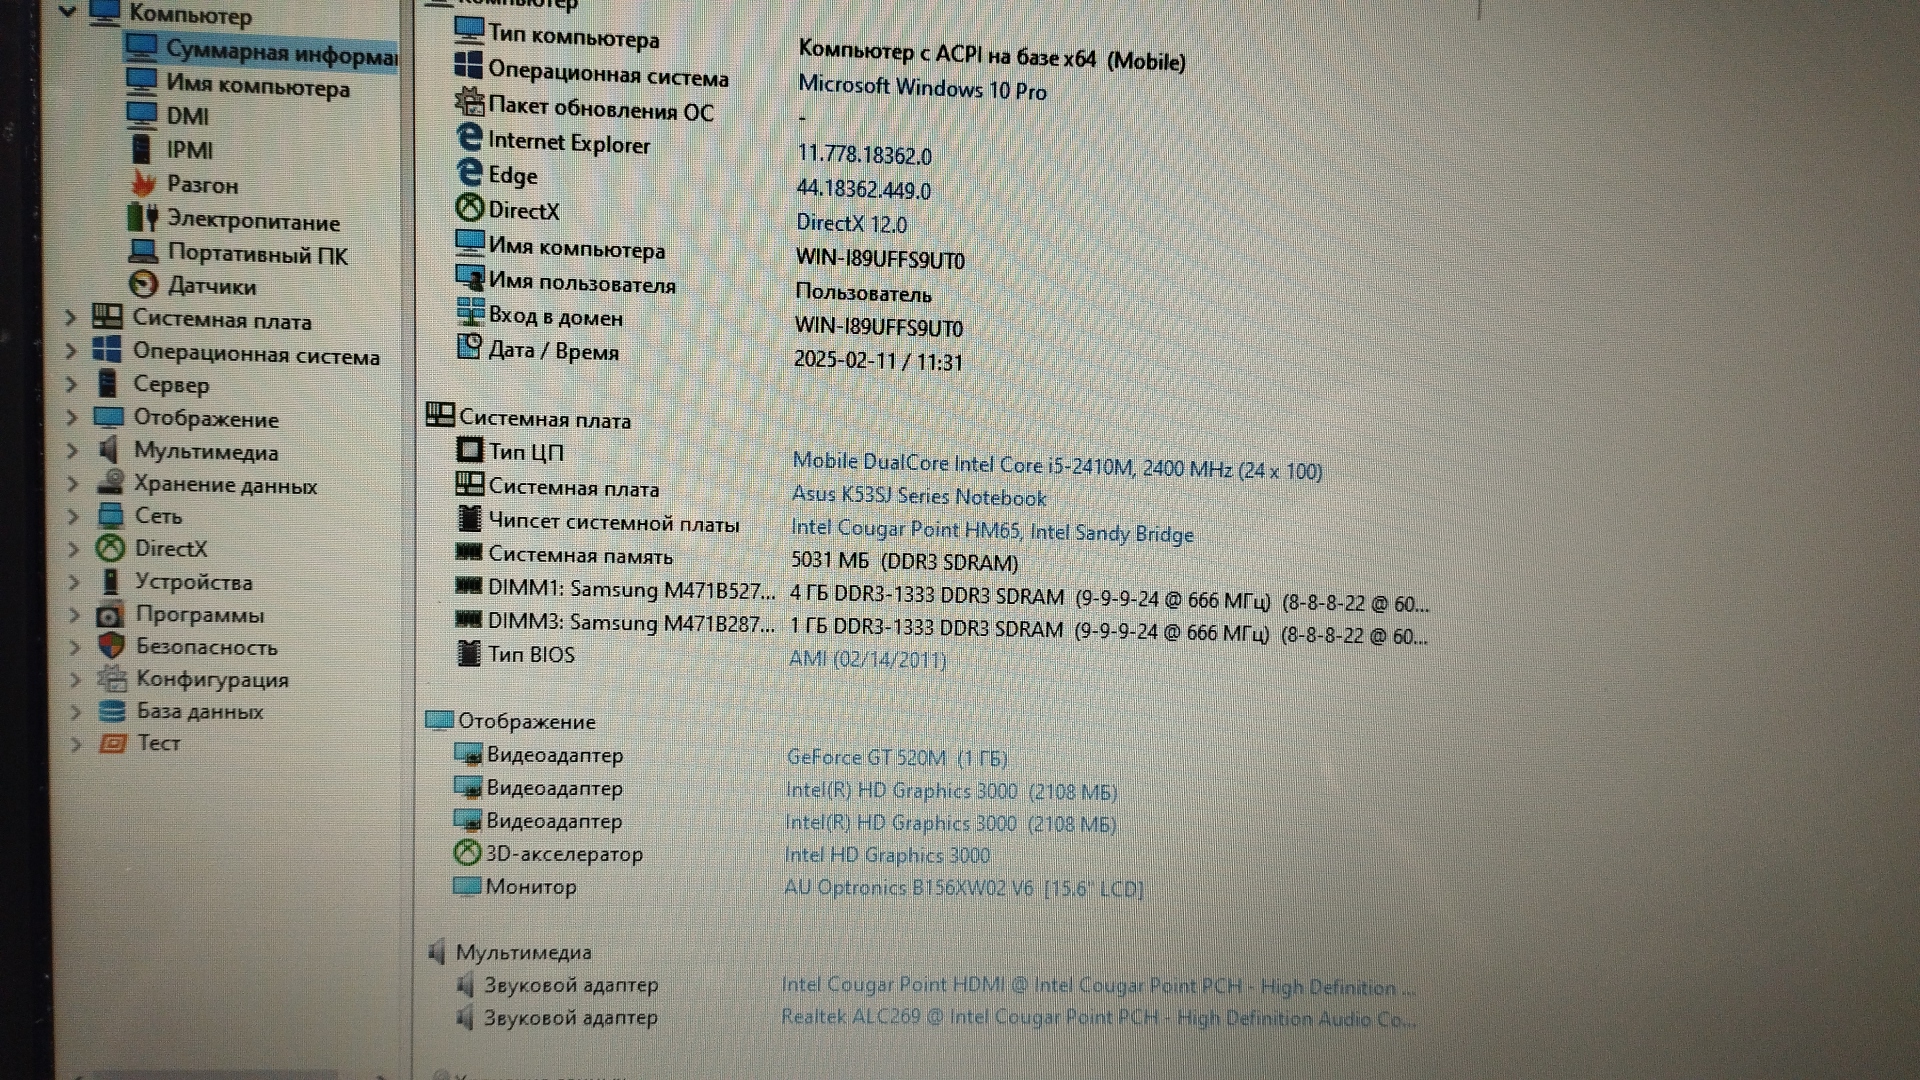Select the Вход в домен row
Screen dimensions: 1920x1080
(x=709, y=321)
